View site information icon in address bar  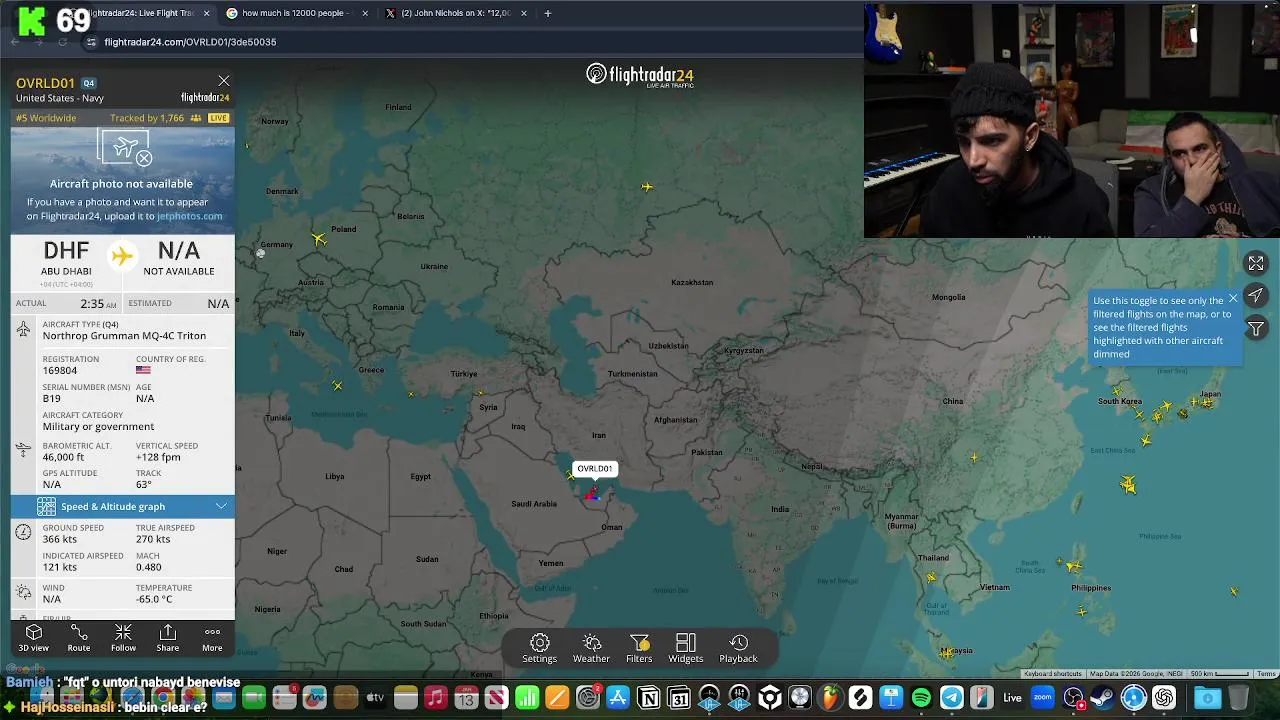click(92, 42)
